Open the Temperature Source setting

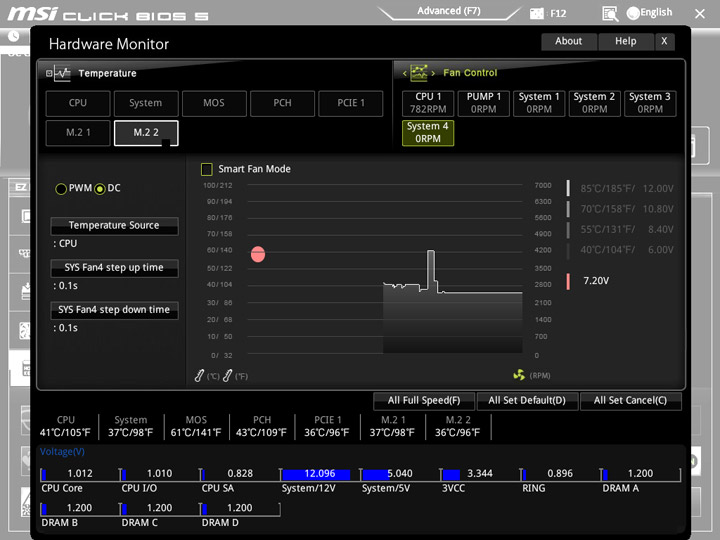[x=114, y=226]
